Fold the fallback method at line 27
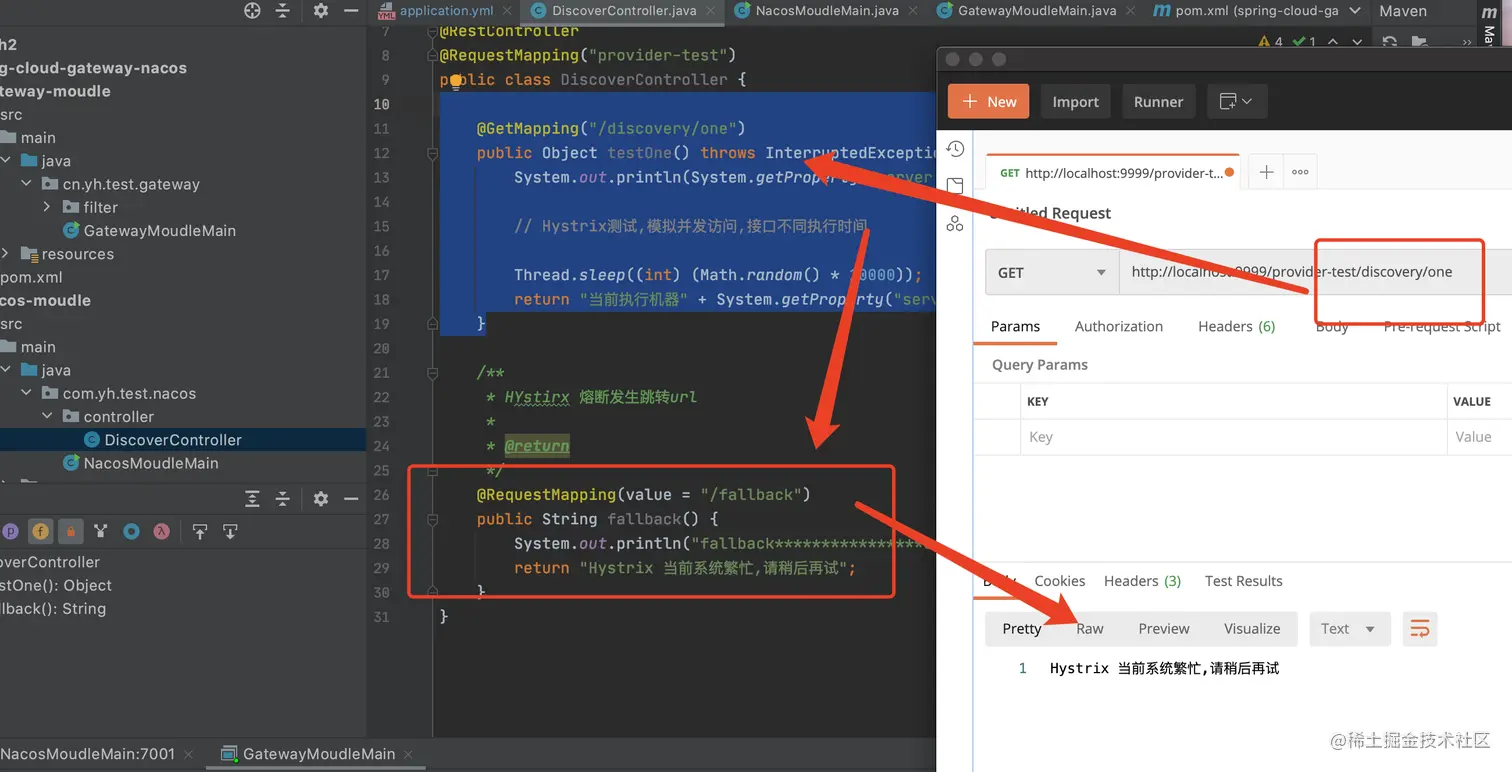This screenshot has height=772, width=1512. [432, 519]
